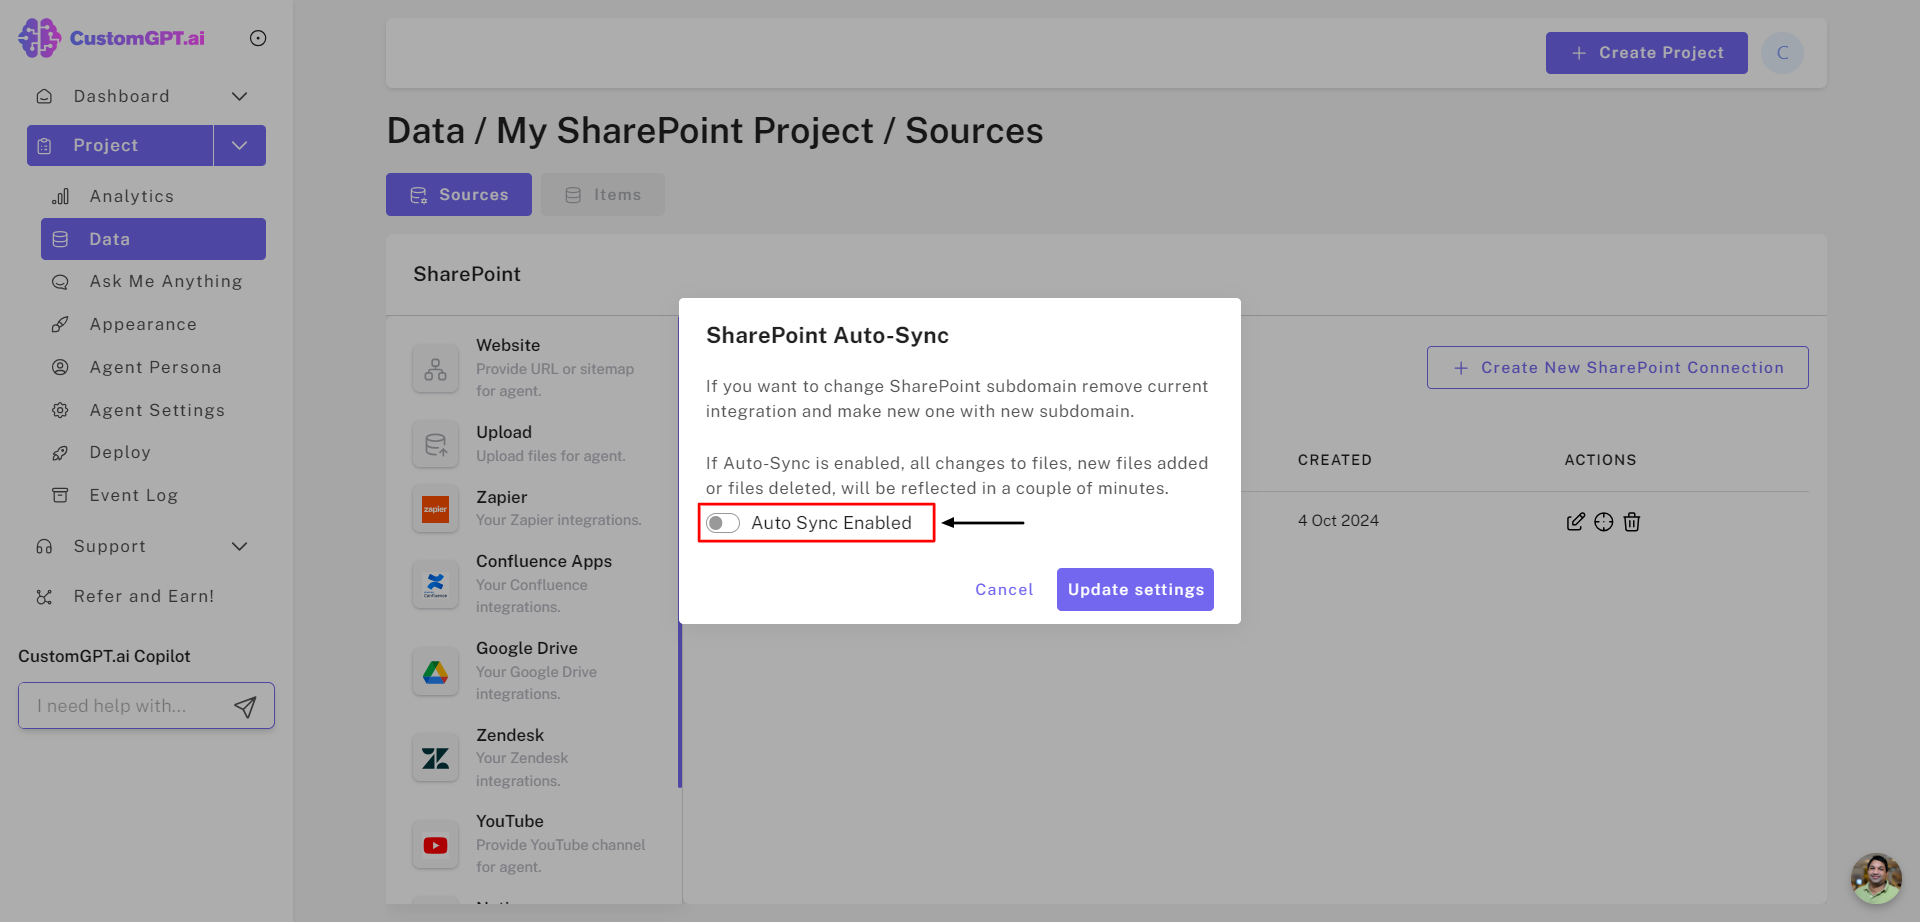Open Refer and Earn!
Image resolution: width=1920 pixels, height=922 pixels.
click(x=144, y=596)
